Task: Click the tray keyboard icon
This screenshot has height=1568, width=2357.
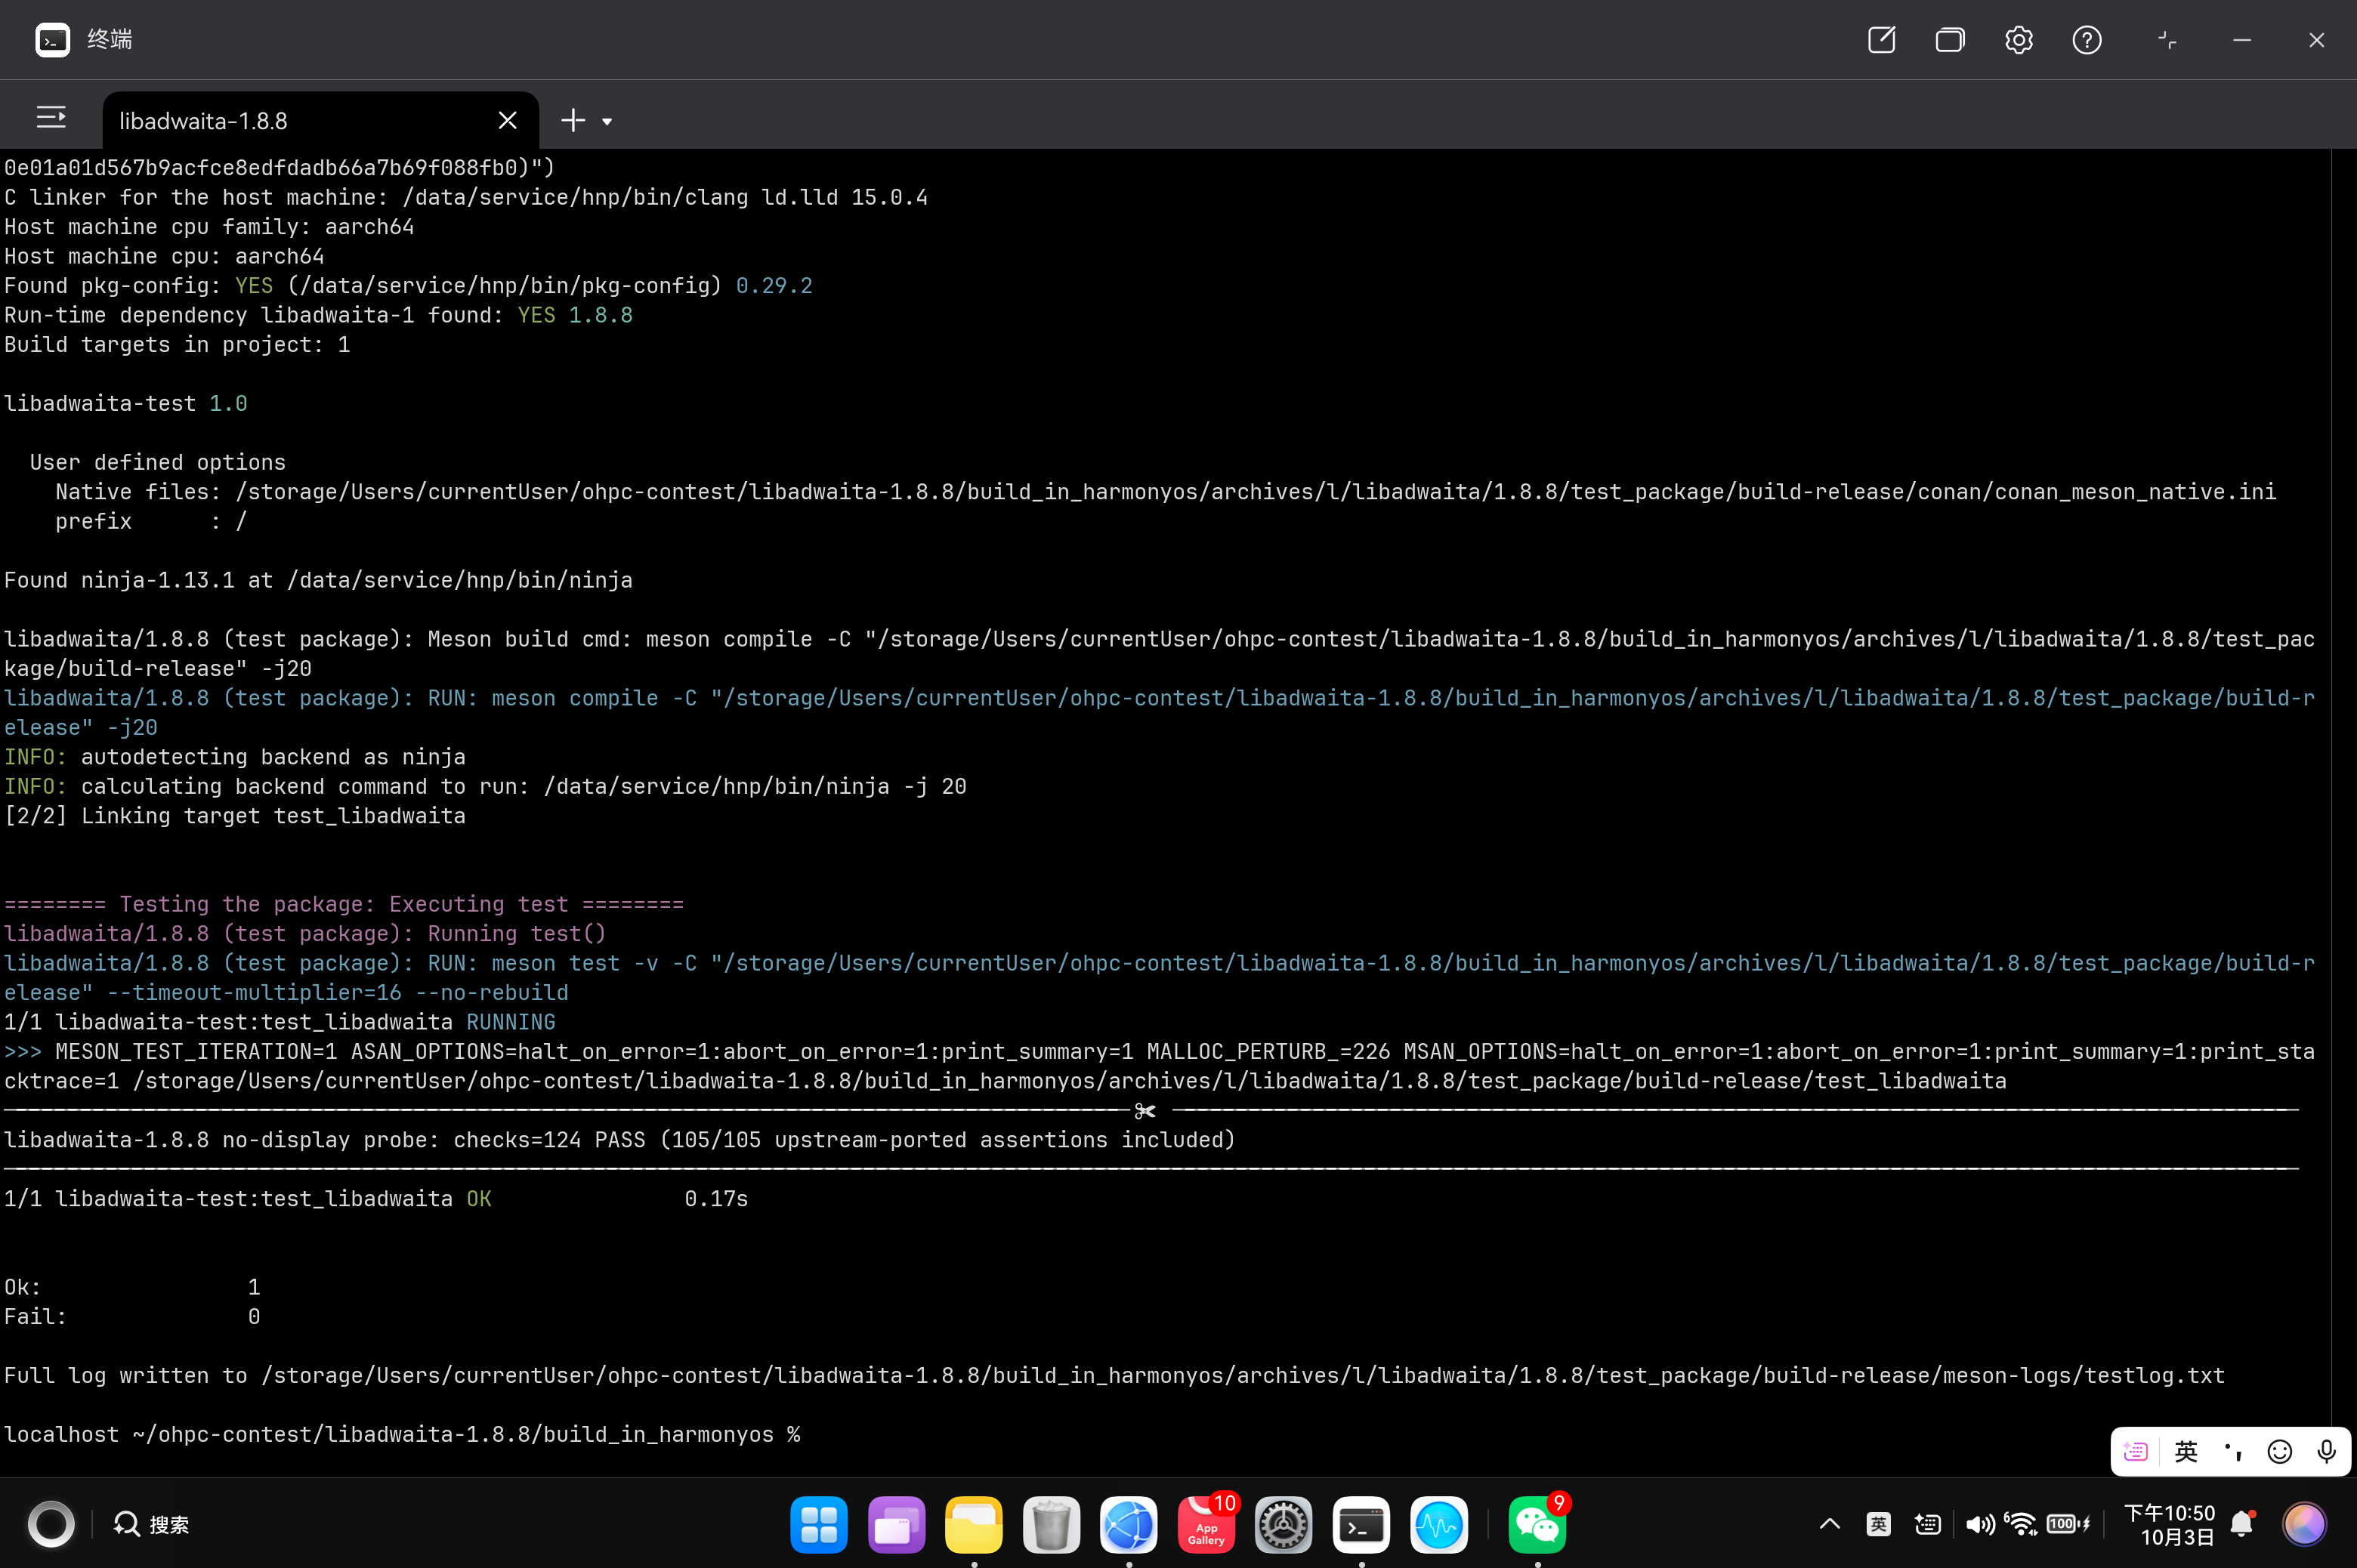Action: click(1928, 1524)
